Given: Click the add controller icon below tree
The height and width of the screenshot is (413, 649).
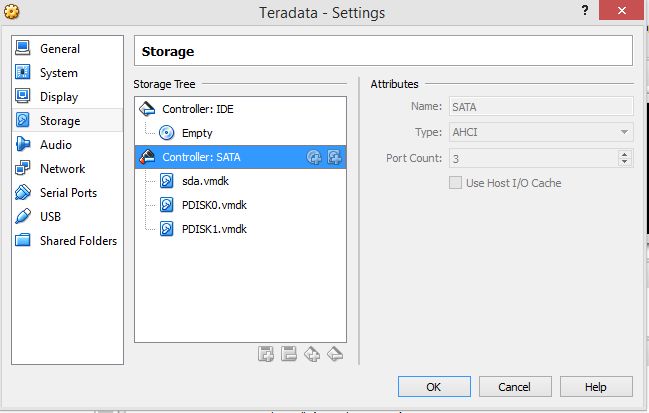Looking at the screenshot, I should (x=312, y=354).
